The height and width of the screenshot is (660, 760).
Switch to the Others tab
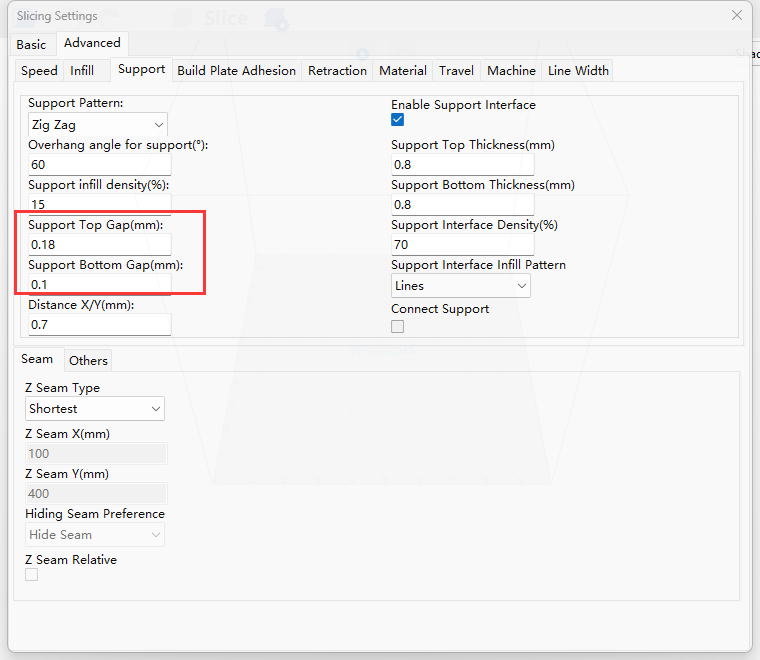click(88, 361)
